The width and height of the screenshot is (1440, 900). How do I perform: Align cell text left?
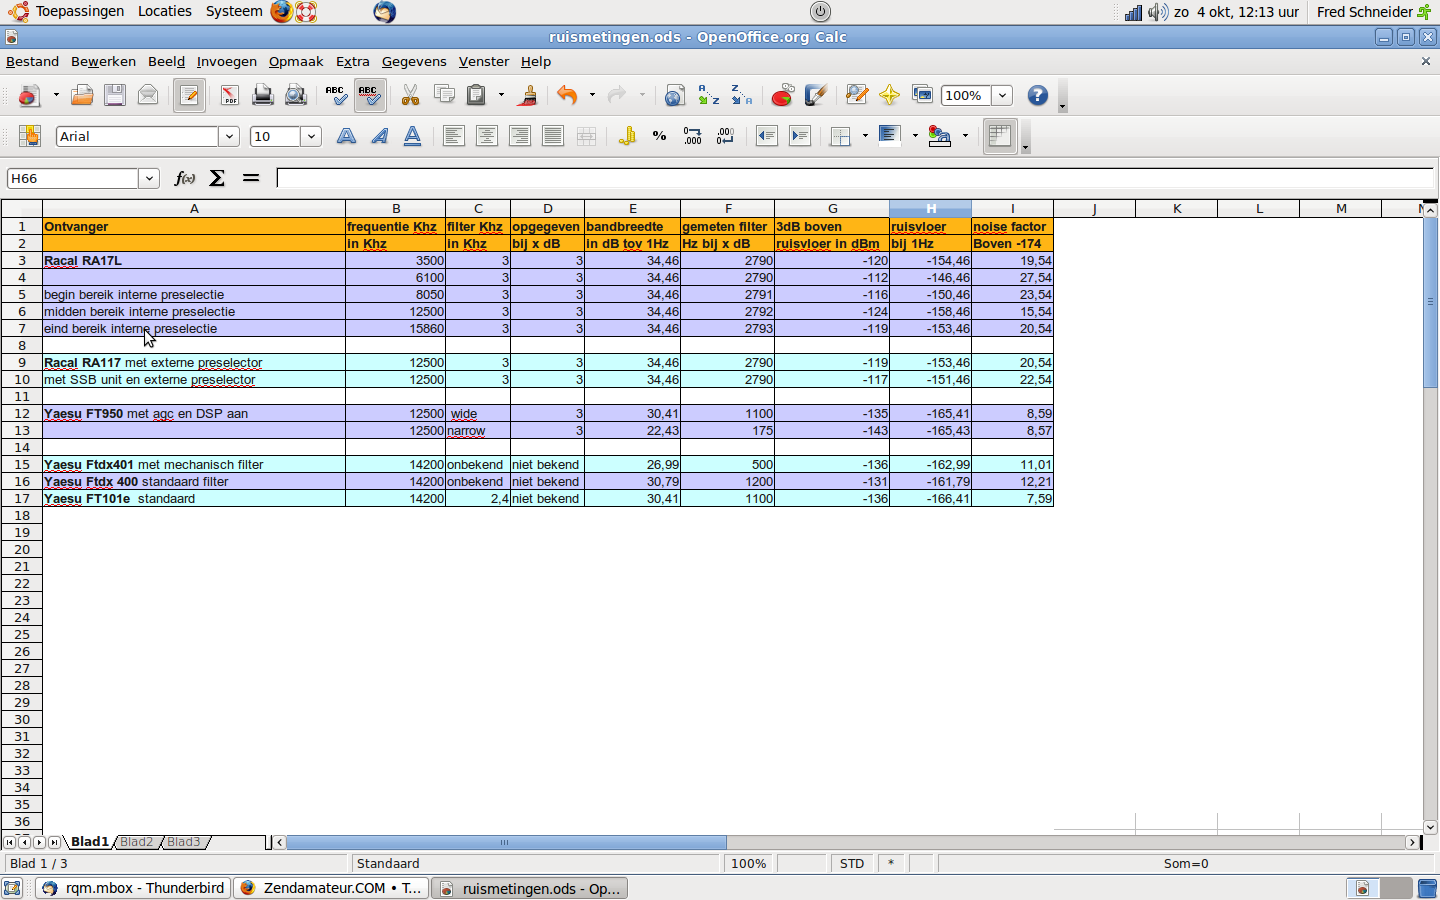pyautogui.click(x=453, y=136)
